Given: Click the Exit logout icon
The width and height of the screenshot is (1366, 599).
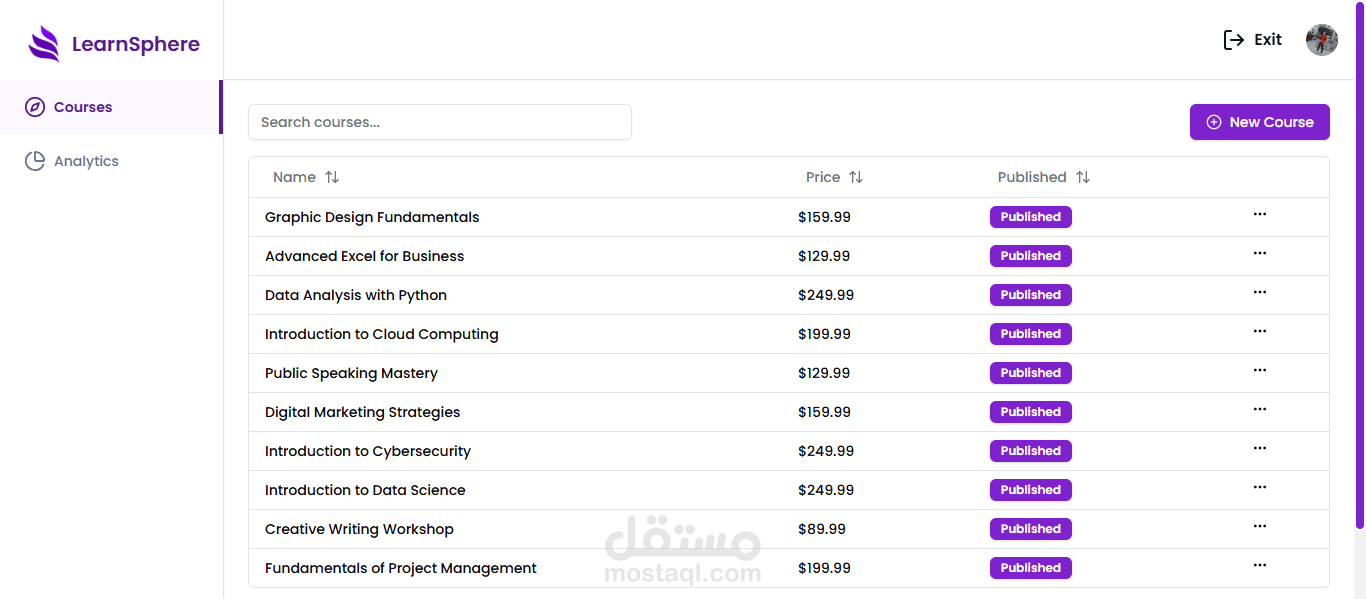Looking at the screenshot, I should pos(1233,40).
